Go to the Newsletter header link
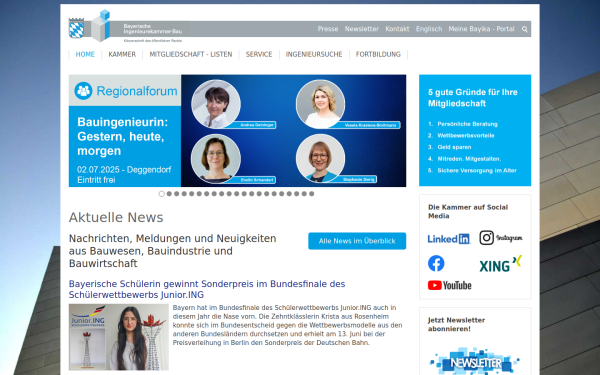 [x=362, y=29]
